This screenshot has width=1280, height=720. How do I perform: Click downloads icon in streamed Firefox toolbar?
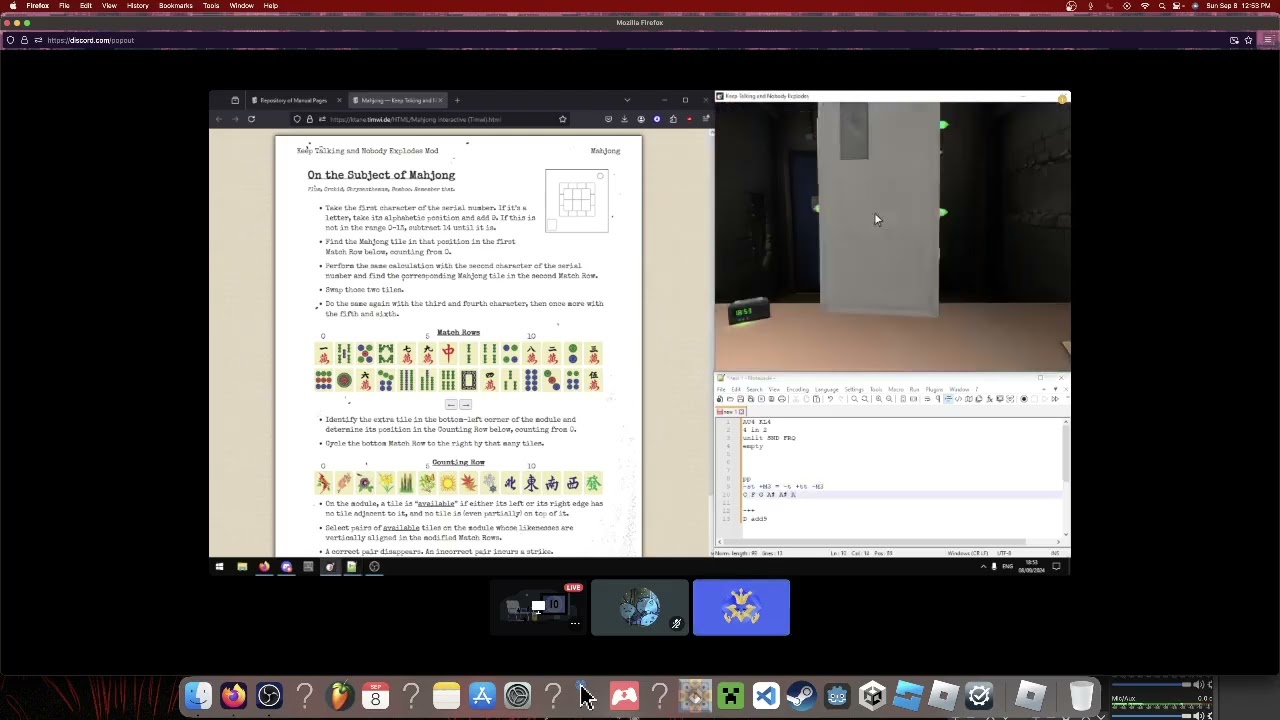click(x=624, y=119)
